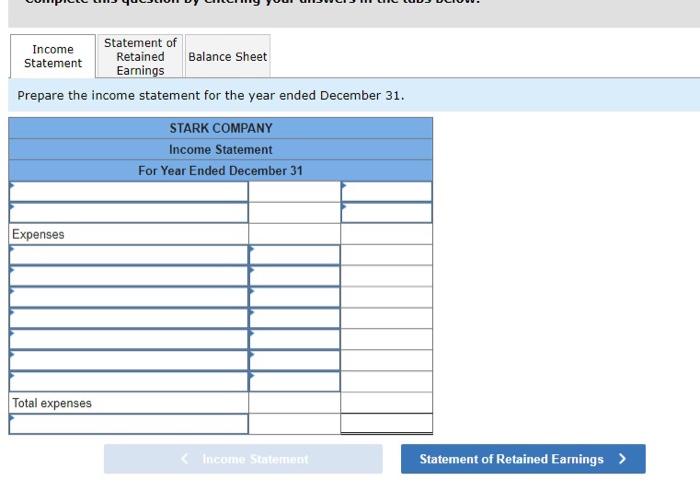Open the second expense name dropdown
700x481 pixels.
coord(129,276)
